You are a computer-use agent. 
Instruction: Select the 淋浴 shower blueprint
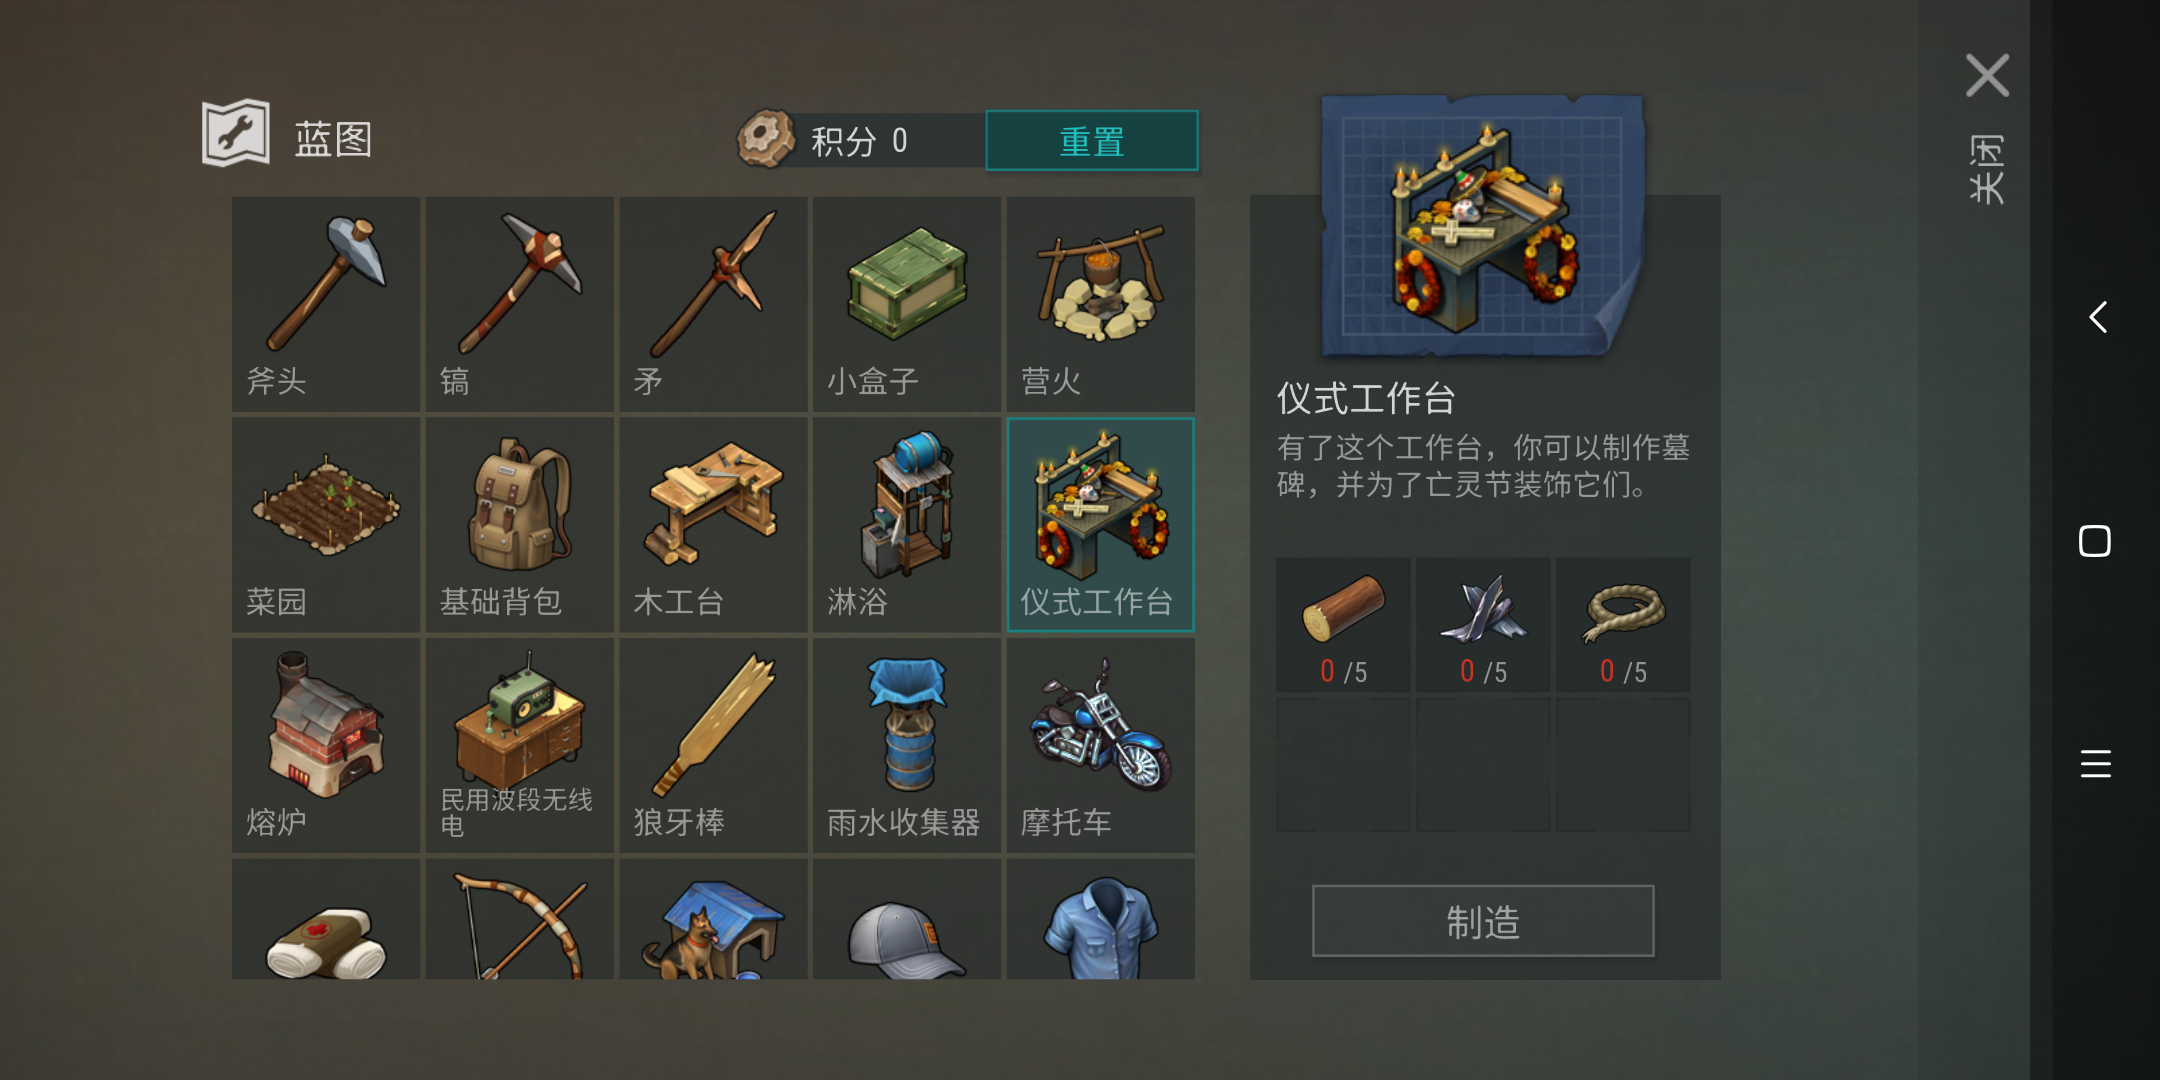point(907,525)
